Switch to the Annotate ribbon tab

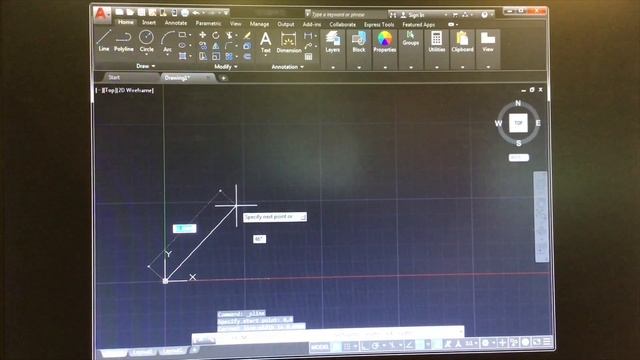(x=176, y=23)
